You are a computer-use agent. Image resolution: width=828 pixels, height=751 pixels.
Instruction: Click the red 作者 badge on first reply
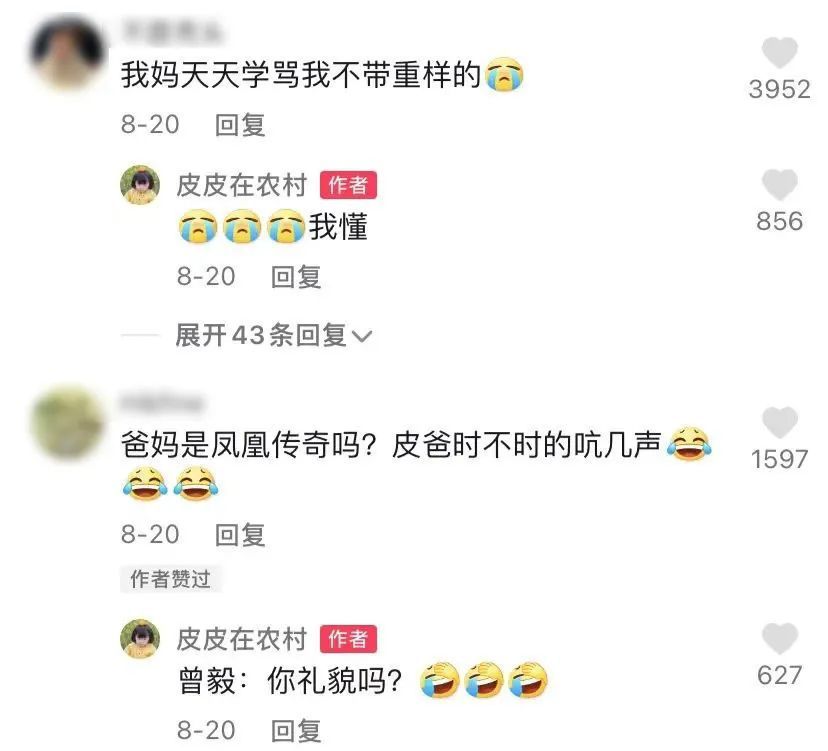(x=348, y=185)
